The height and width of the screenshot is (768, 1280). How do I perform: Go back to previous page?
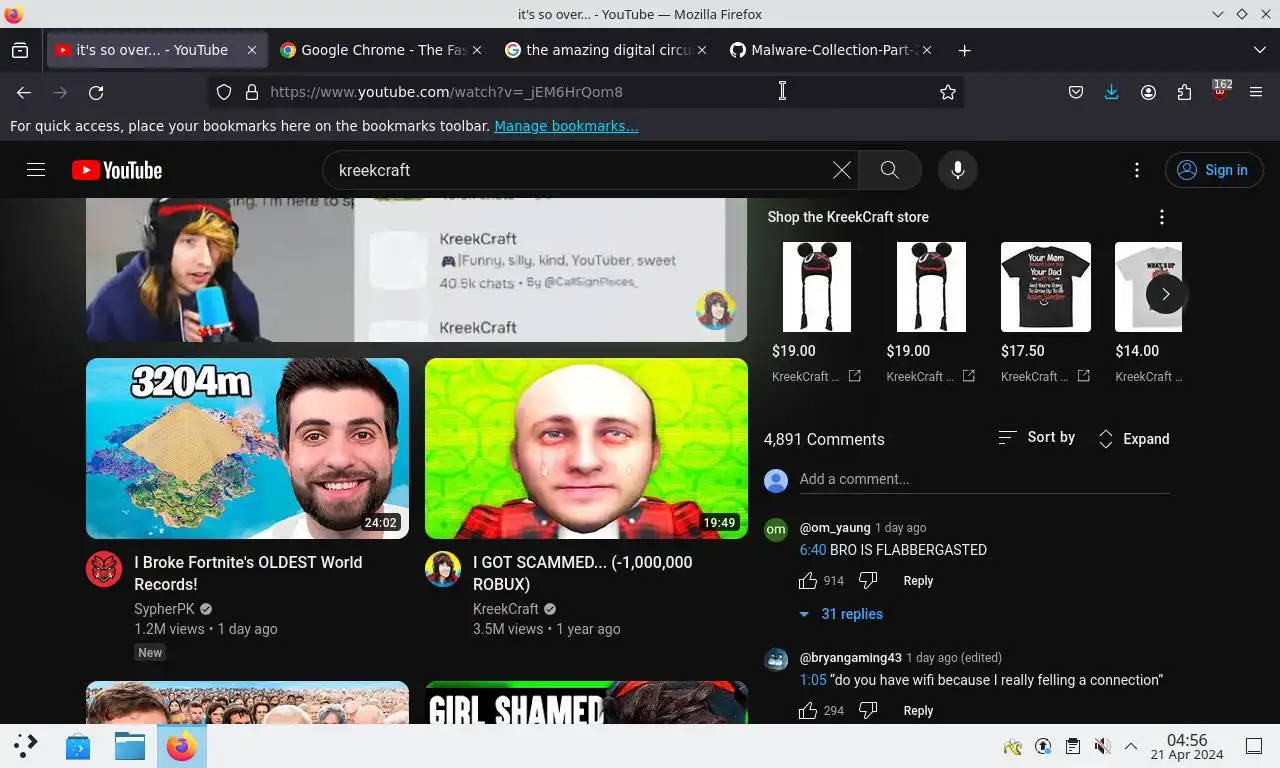(x=24, y=92)
